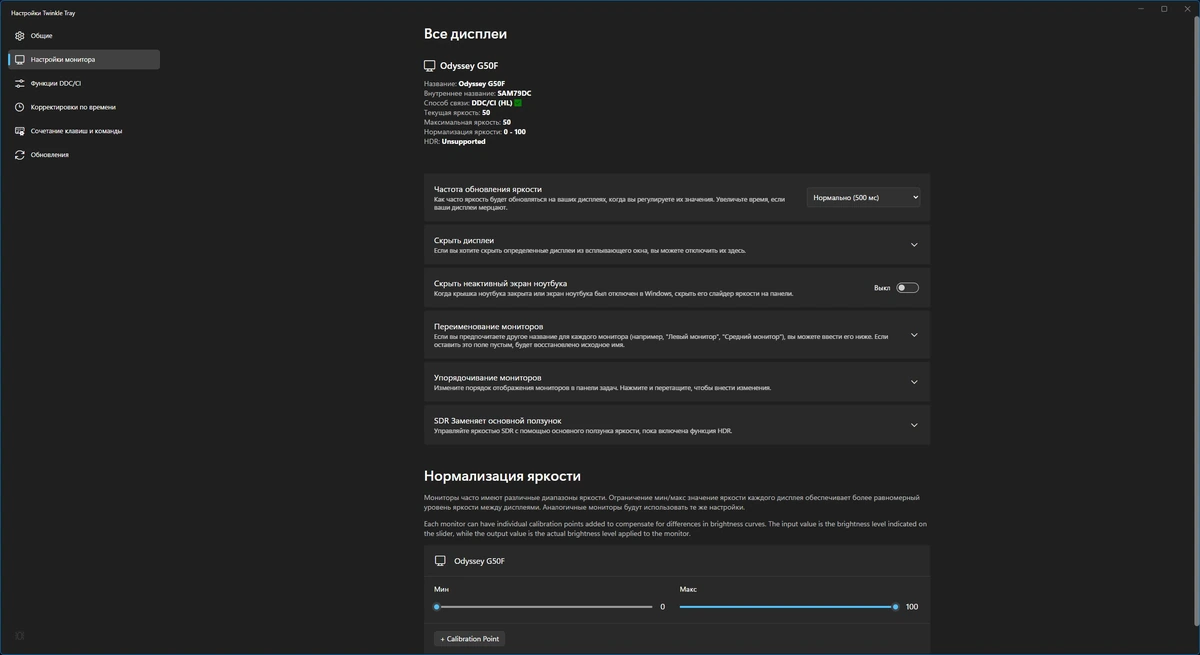Screen dimensions: 1200x655
Task: Open the Функции DDC/CI section
Action: point(84,83)
